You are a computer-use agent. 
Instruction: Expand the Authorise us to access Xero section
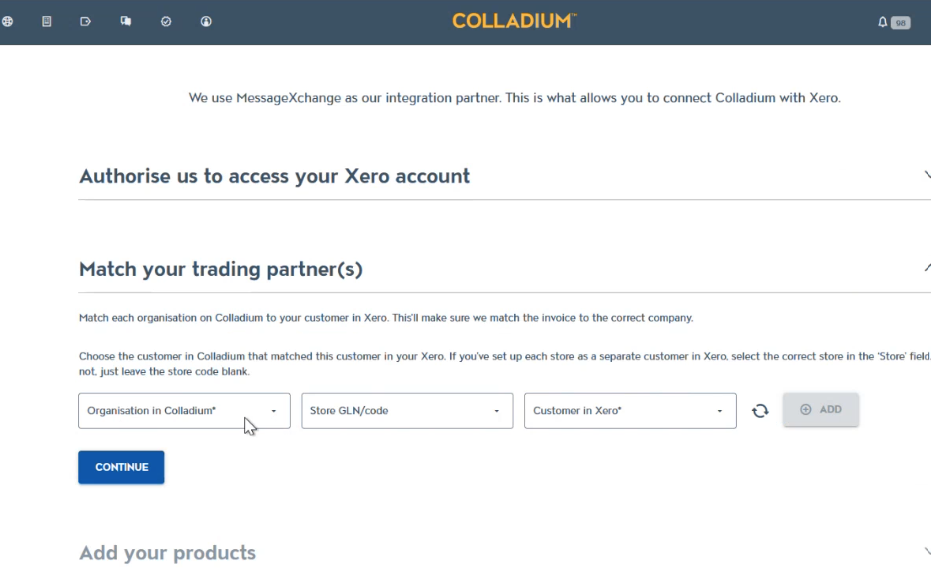pyautogui.click(x=926, y=175)
